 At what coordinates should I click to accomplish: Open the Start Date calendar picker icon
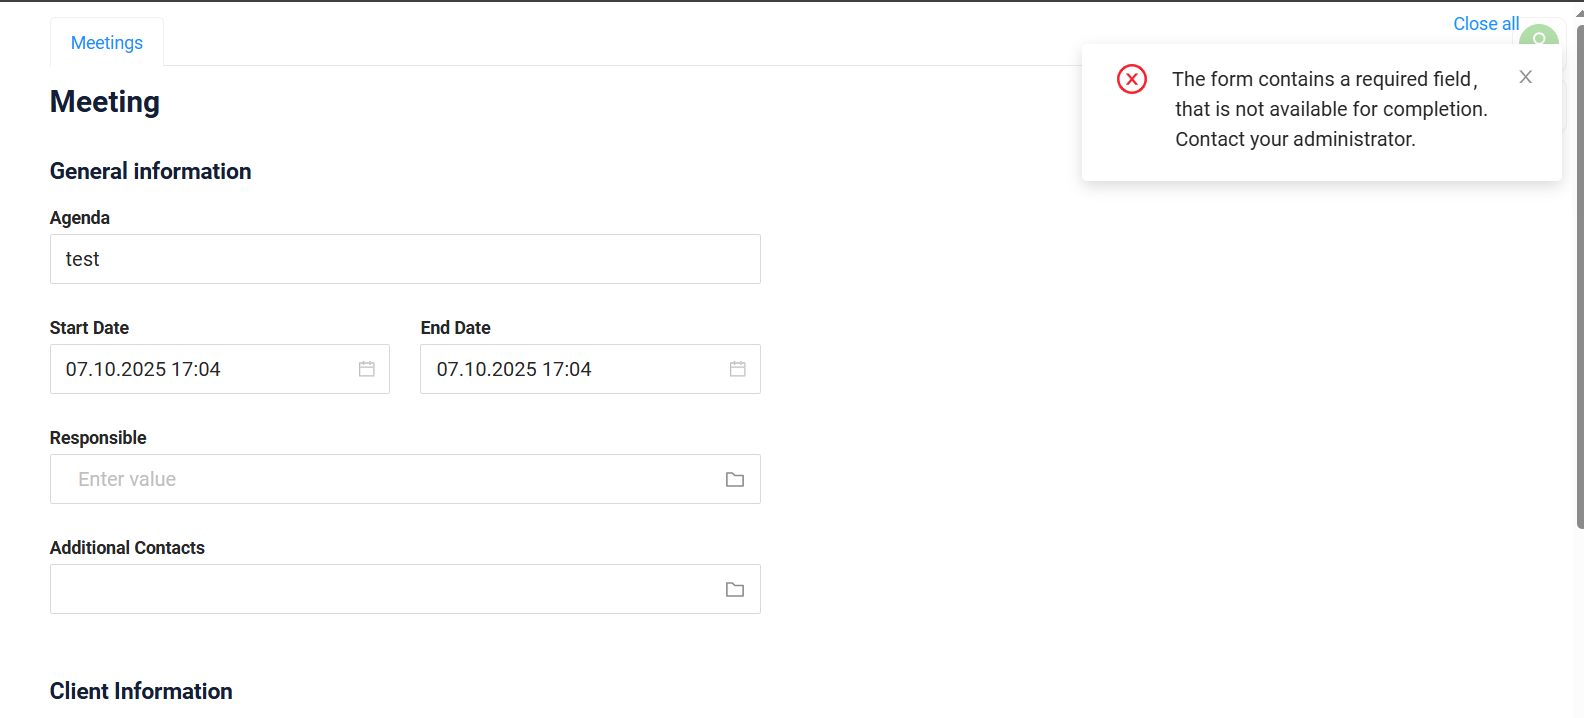point(367,369)
